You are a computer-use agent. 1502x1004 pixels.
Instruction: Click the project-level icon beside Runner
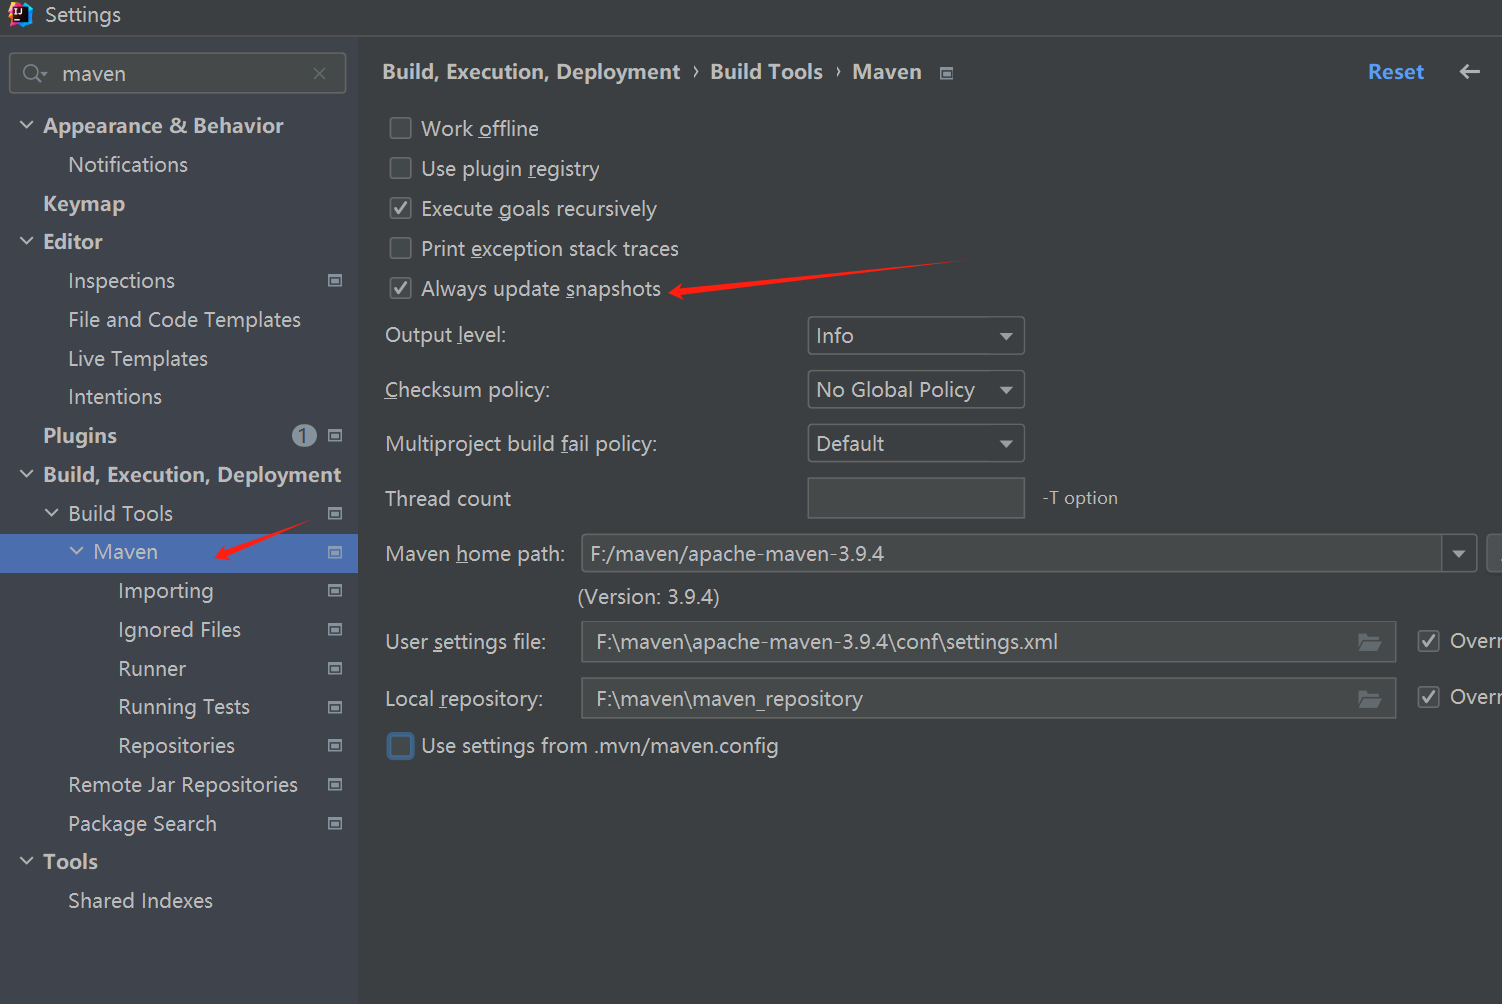(335, 668)
